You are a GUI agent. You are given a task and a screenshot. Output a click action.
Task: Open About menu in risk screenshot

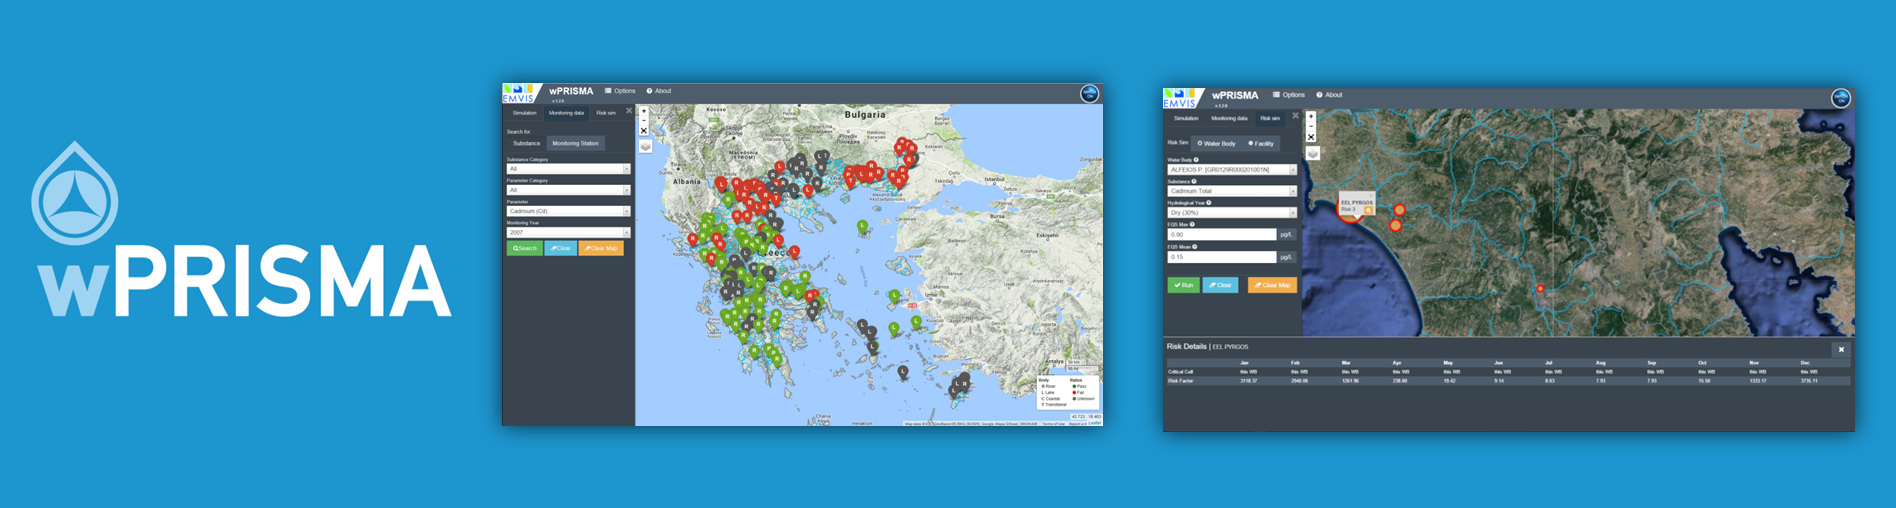click(1330, 95)
